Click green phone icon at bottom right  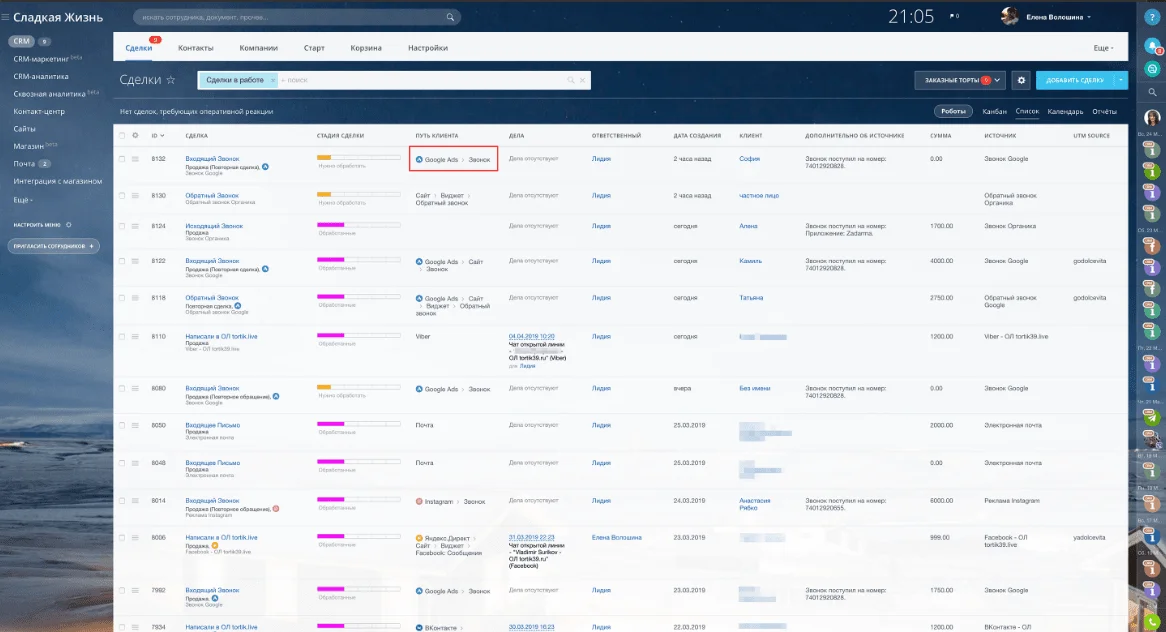point(1152,622)
